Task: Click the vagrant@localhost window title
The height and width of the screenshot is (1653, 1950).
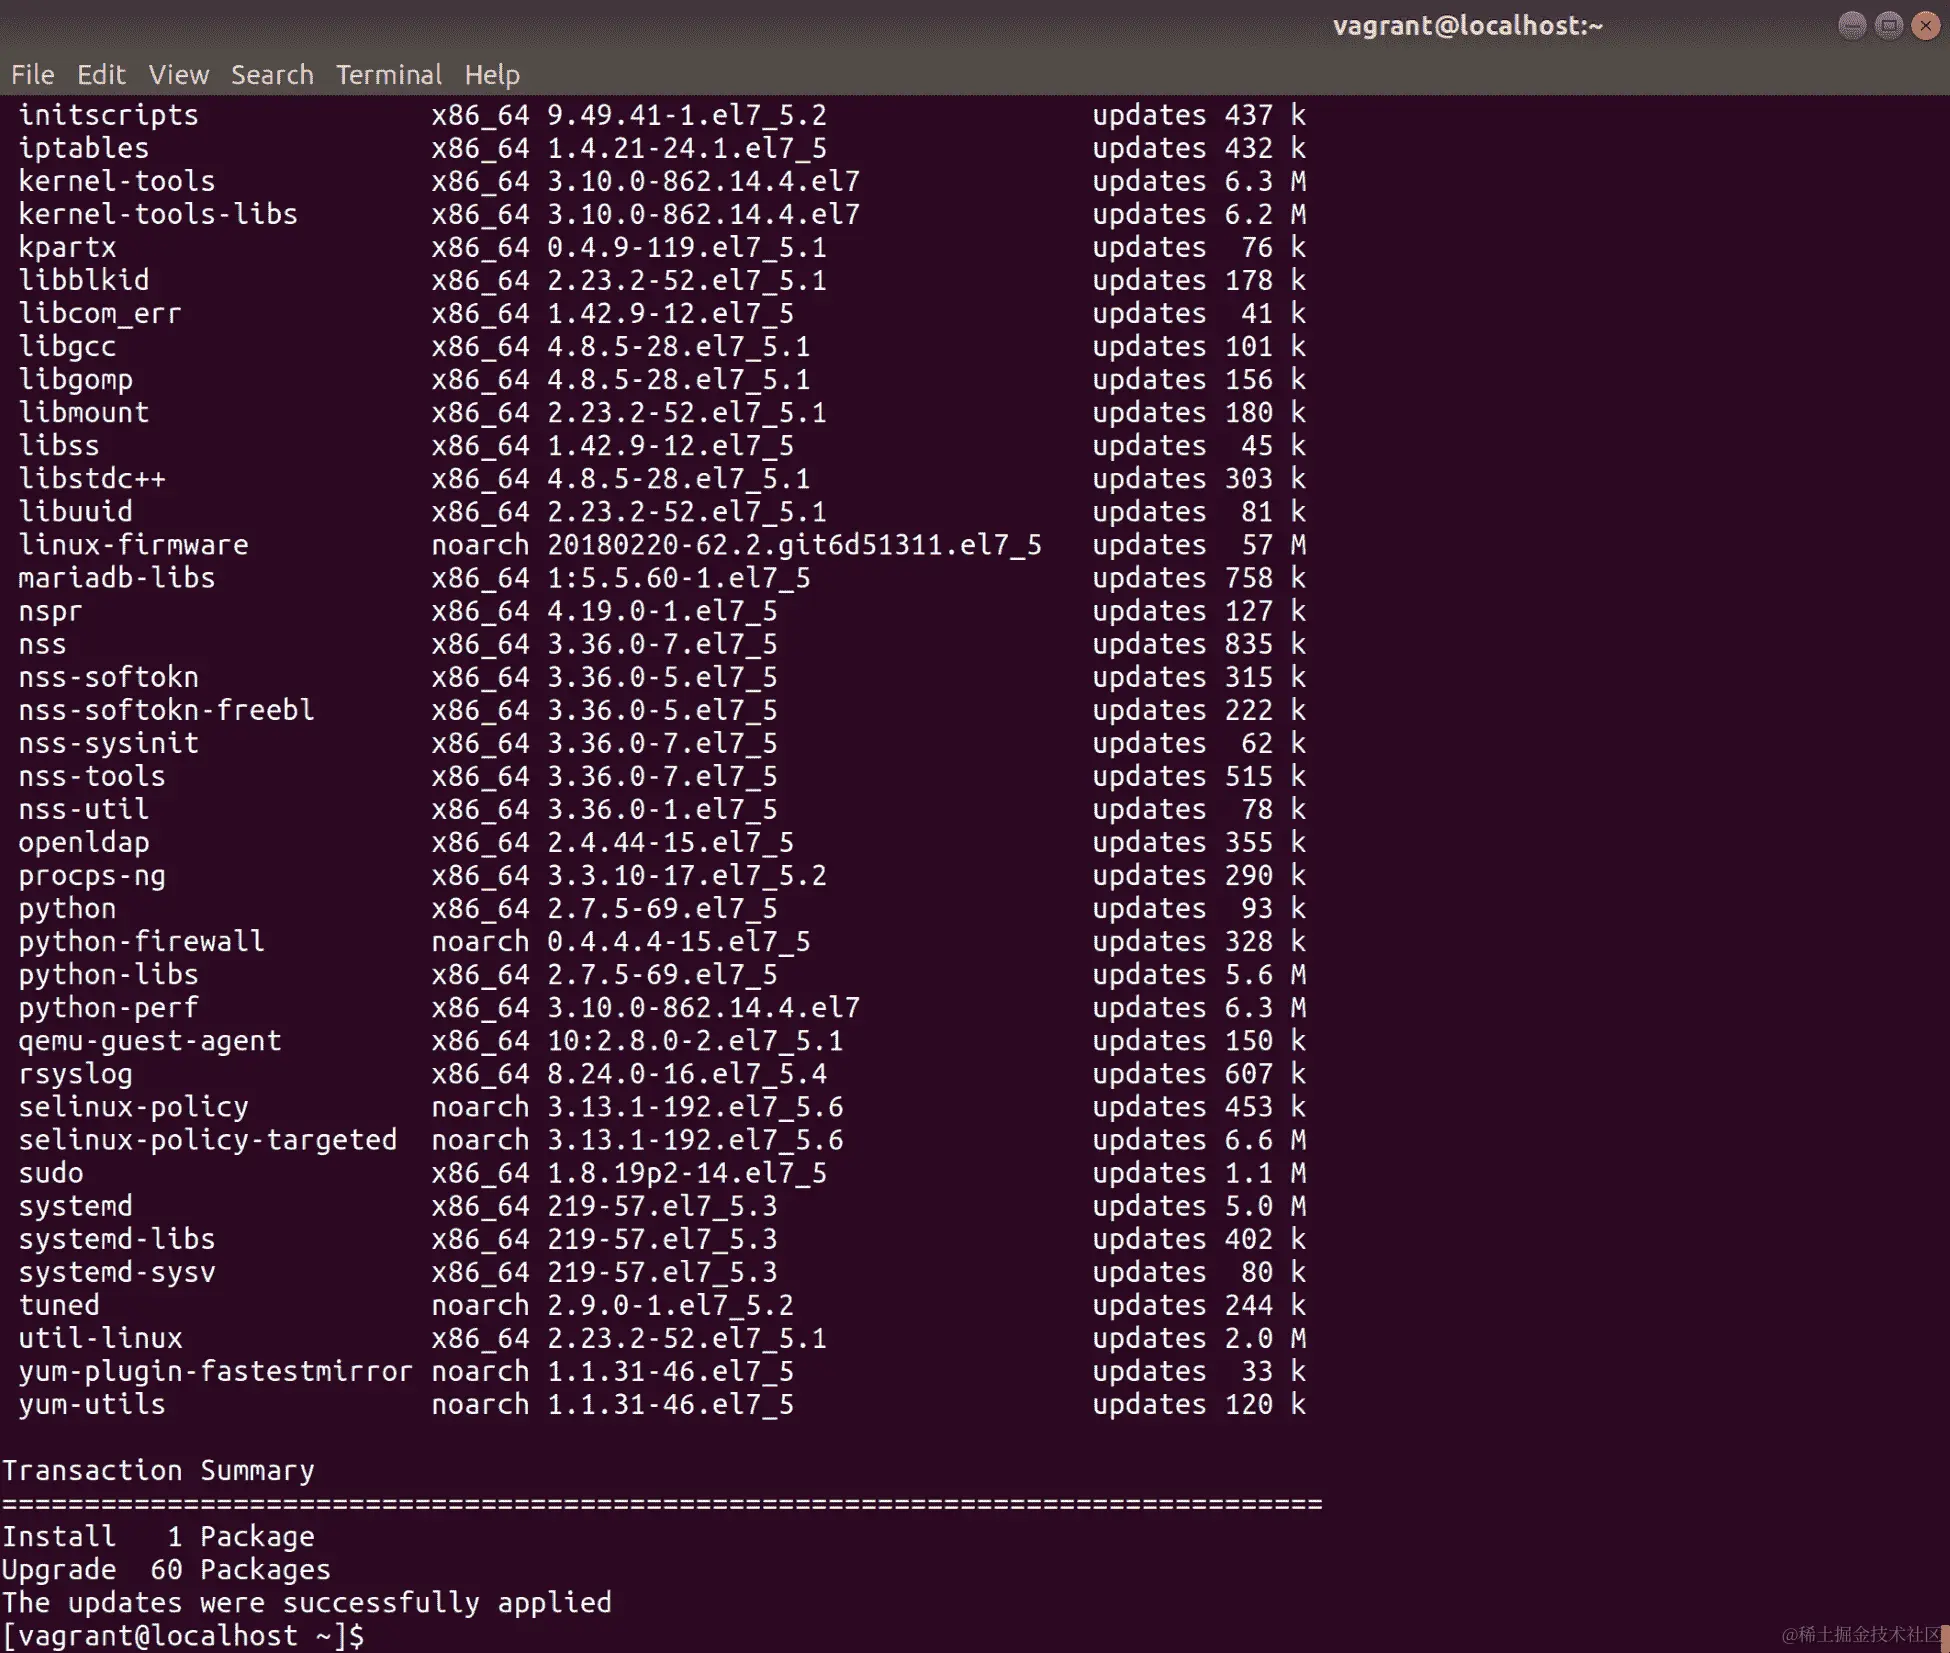Action: [1467, 26]
